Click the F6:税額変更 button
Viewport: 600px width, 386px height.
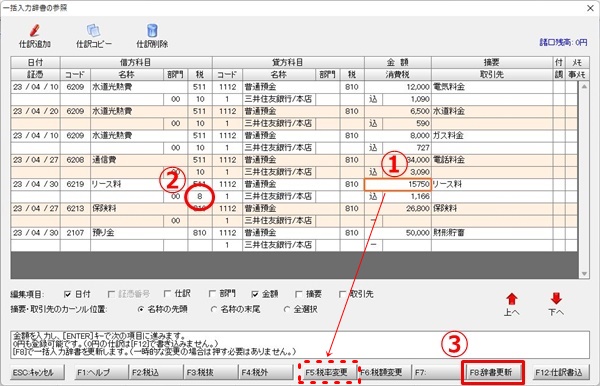click(384, 372)
